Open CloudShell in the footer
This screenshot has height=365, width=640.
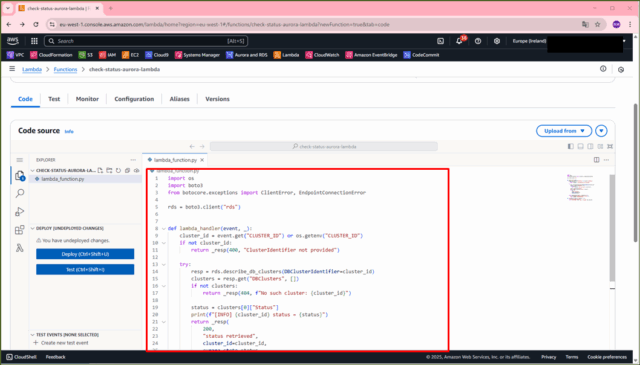pyautogui.click(x=22, y=357)
